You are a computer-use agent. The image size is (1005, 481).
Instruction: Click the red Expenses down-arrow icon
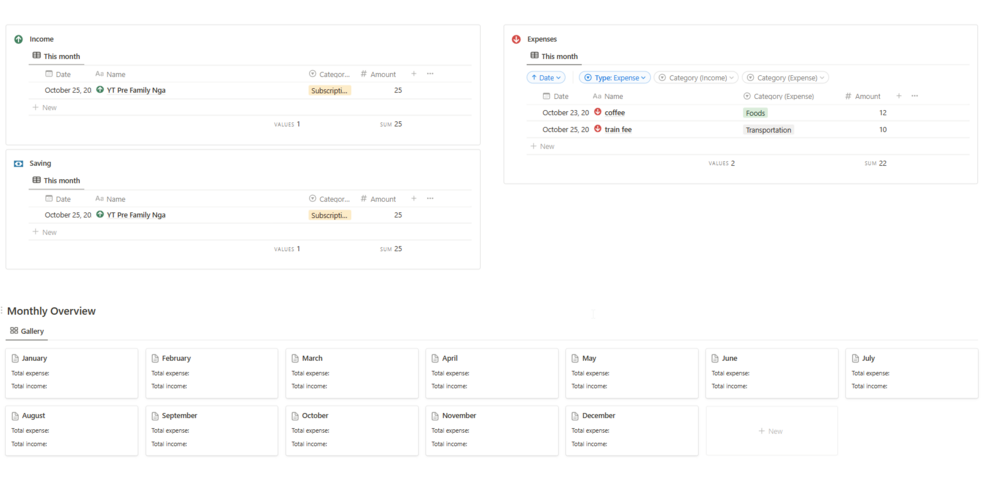[x=516, y=39]
